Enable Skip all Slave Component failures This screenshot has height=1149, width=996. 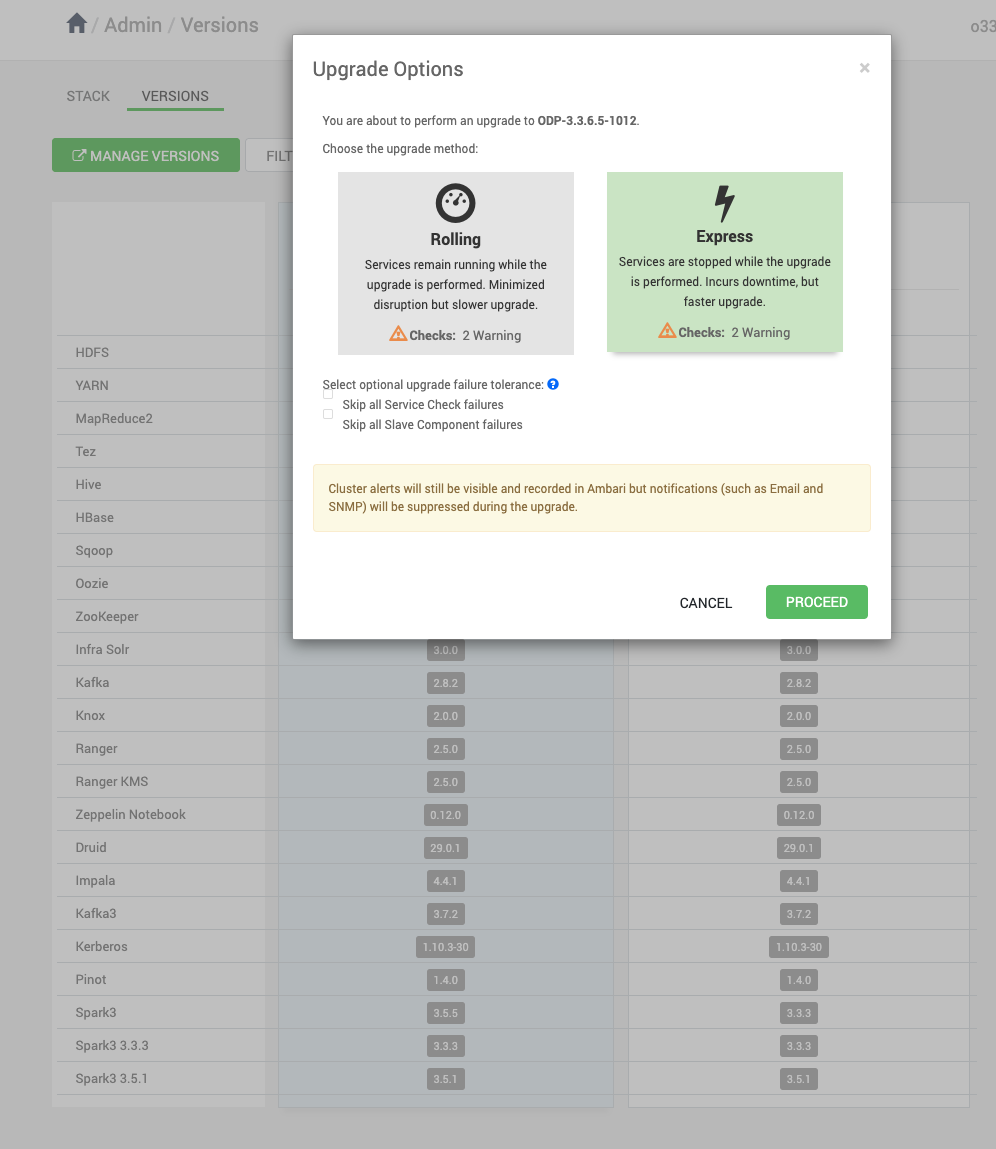328,414
